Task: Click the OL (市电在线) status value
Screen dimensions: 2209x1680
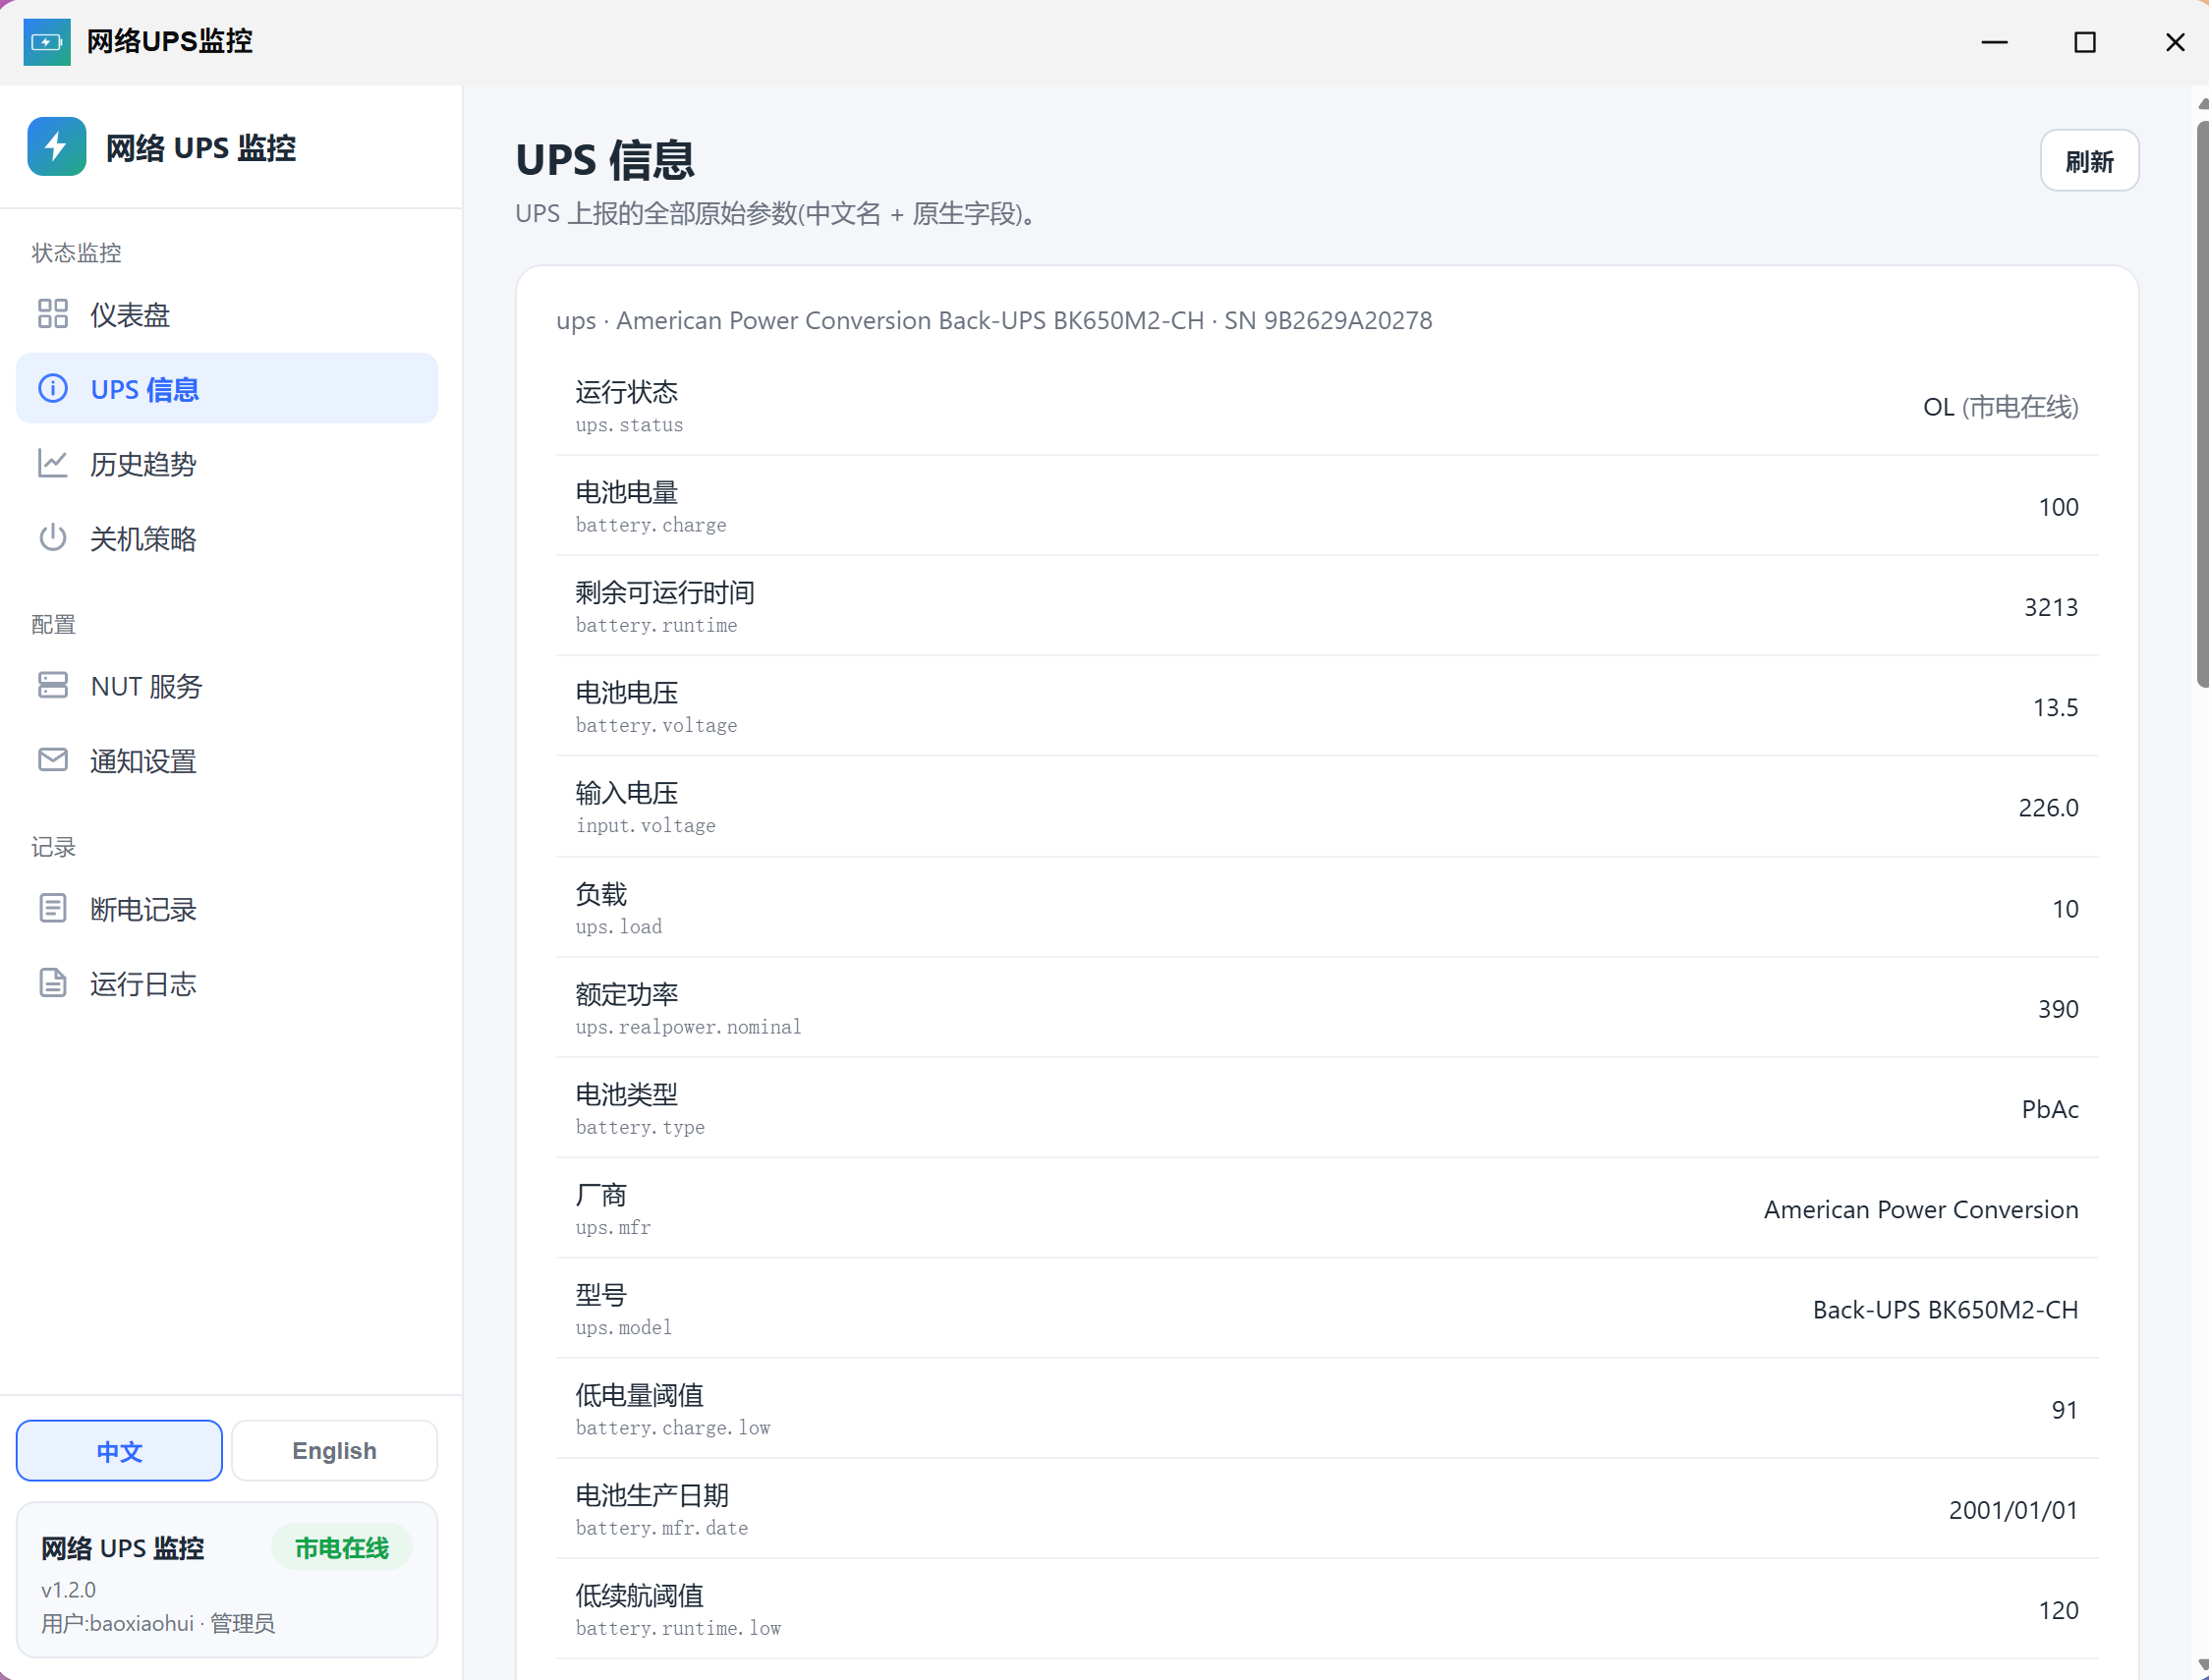Action: 2000,407
